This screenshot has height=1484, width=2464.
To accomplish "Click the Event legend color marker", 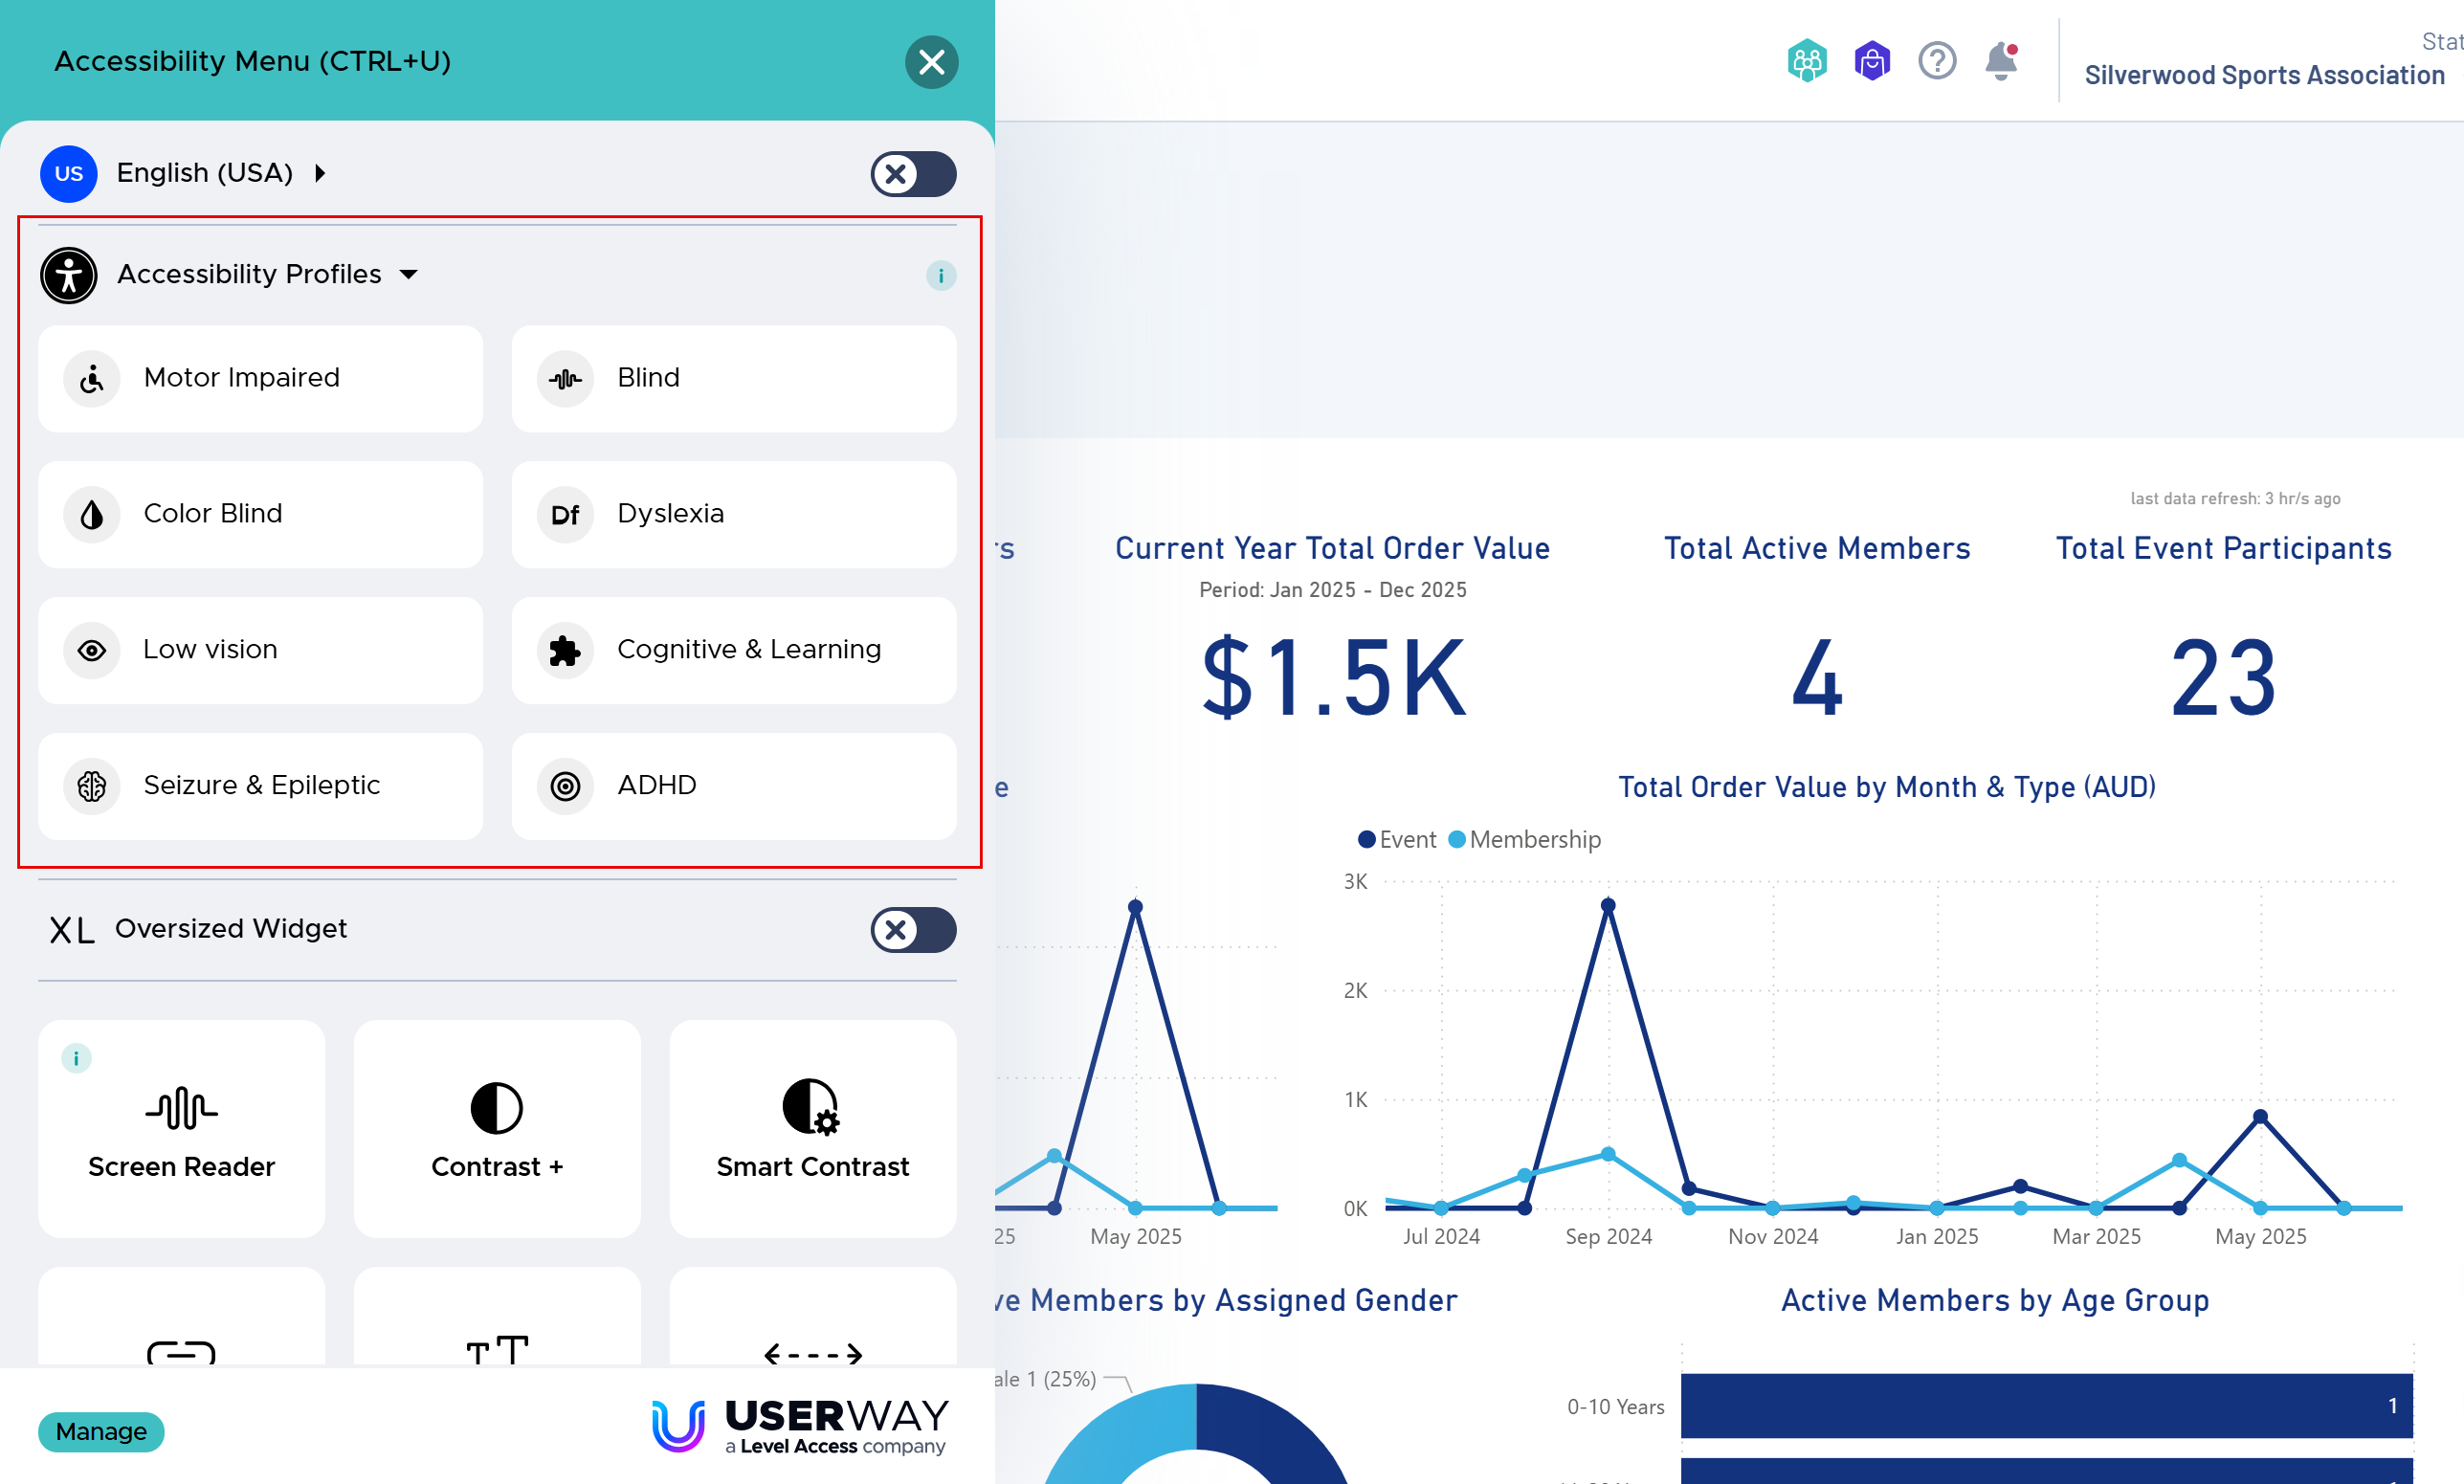I will pyautogui.click(x=1366, y=840).
